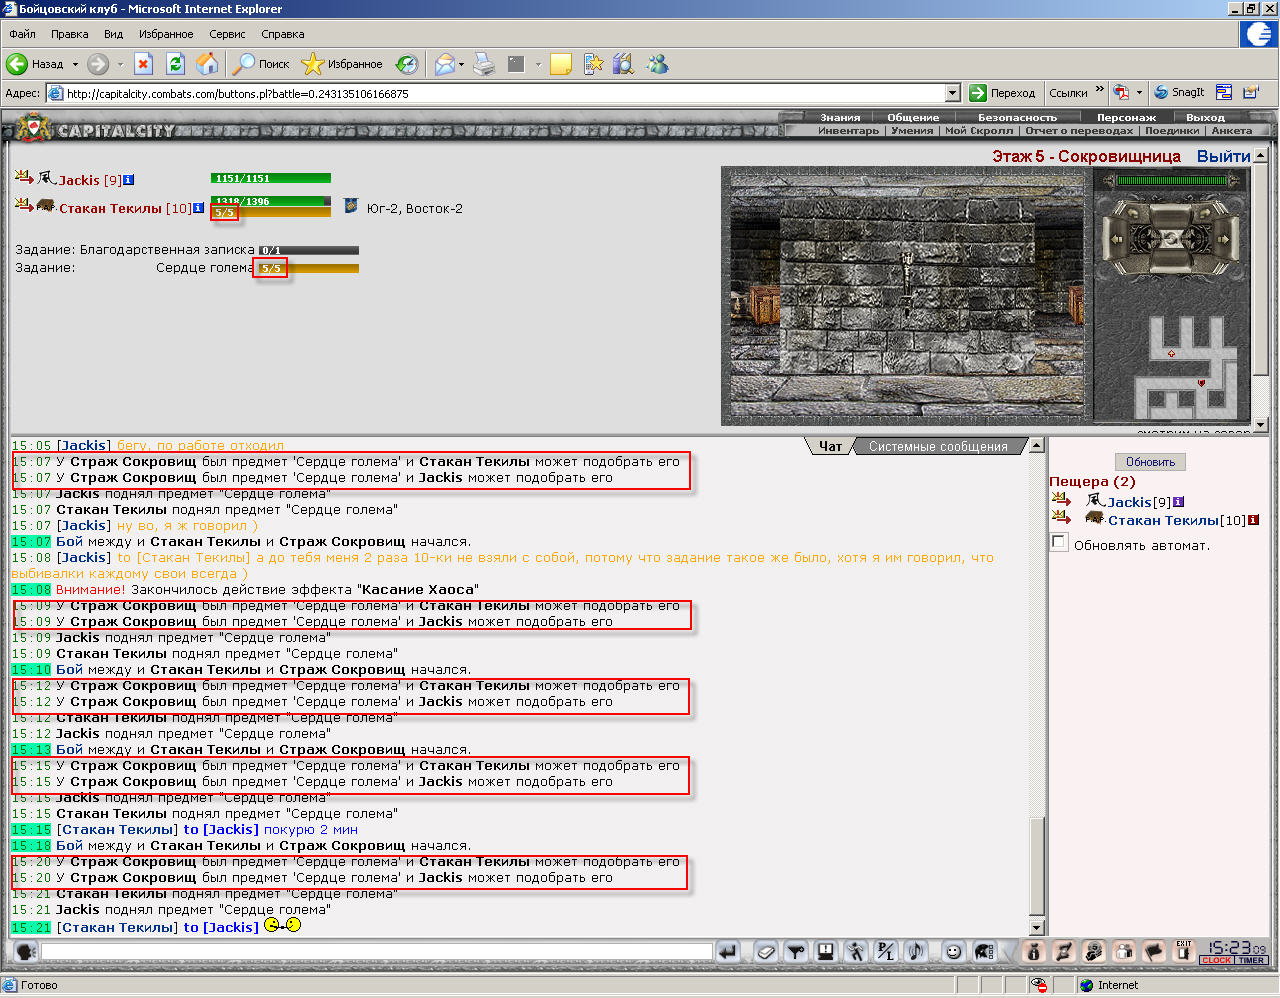
Task: Click info icon next to Jackis [9] at top
Action: [129, 180]
